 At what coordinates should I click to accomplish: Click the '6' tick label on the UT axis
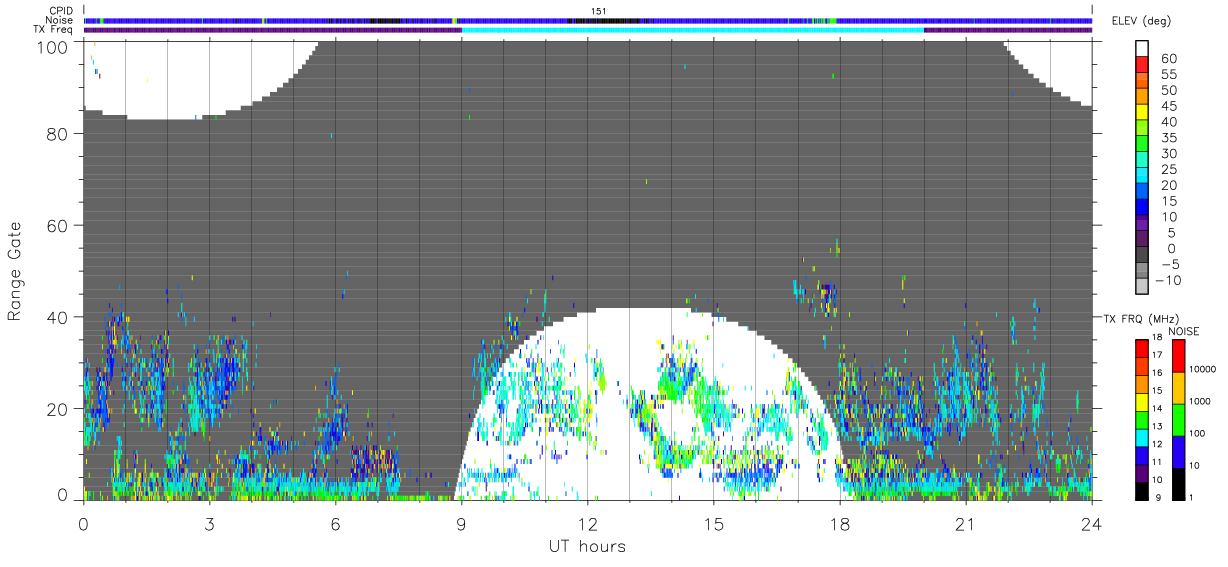coord(335,524)
